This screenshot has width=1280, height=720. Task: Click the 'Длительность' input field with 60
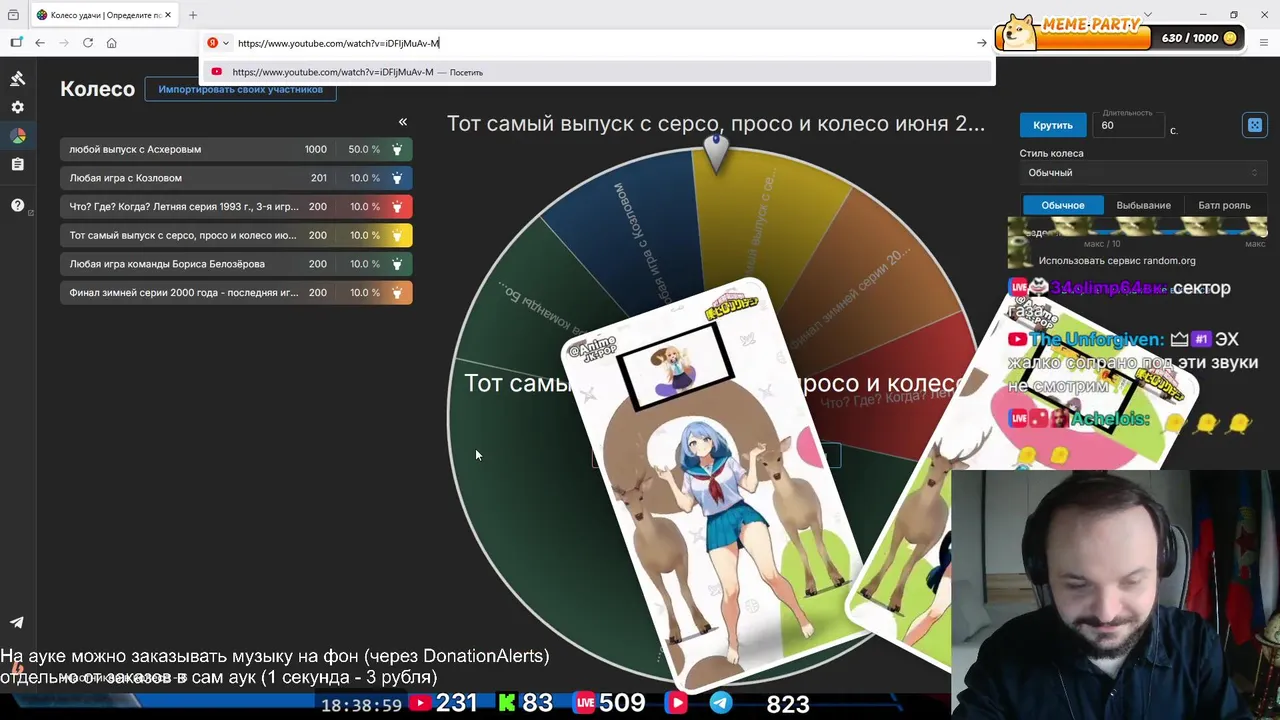(x=1128, y=125)
